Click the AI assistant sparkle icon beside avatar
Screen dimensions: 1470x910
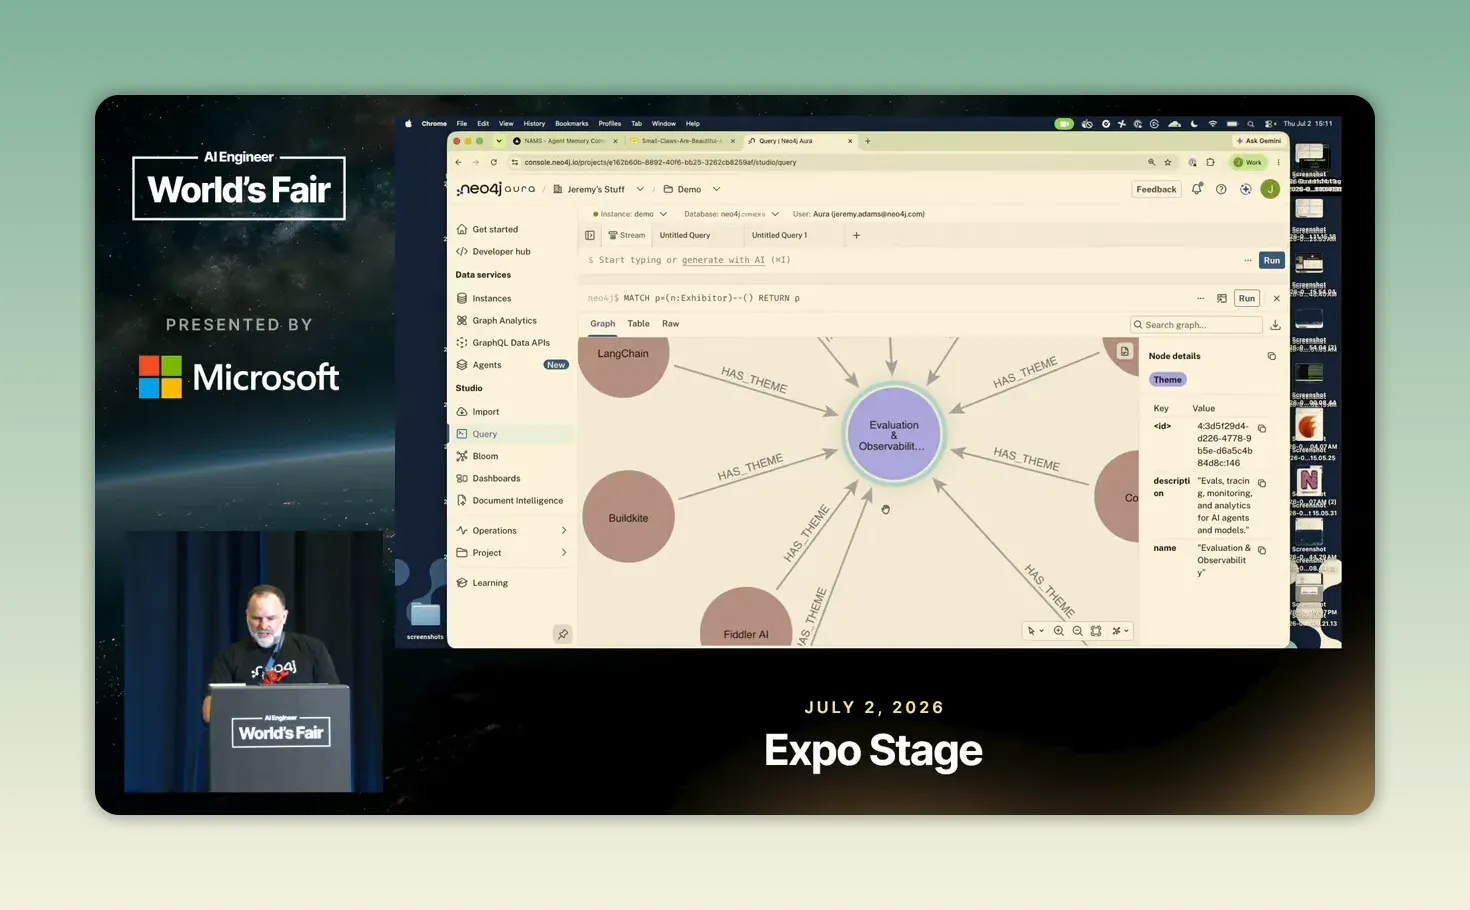(x=1245, y=189)
